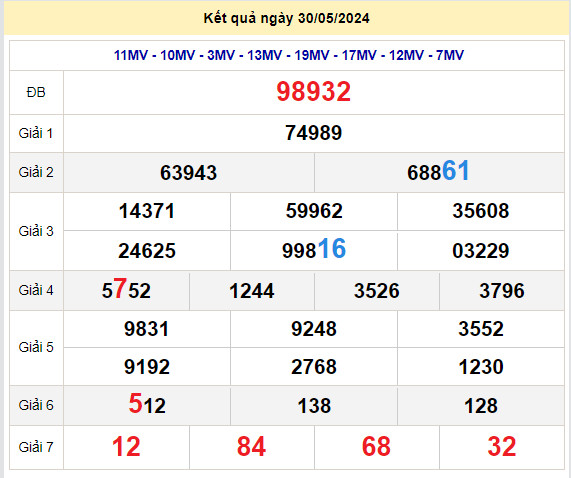
Task: Select the Giải 3 number 03229
Action: pos(480,251)
